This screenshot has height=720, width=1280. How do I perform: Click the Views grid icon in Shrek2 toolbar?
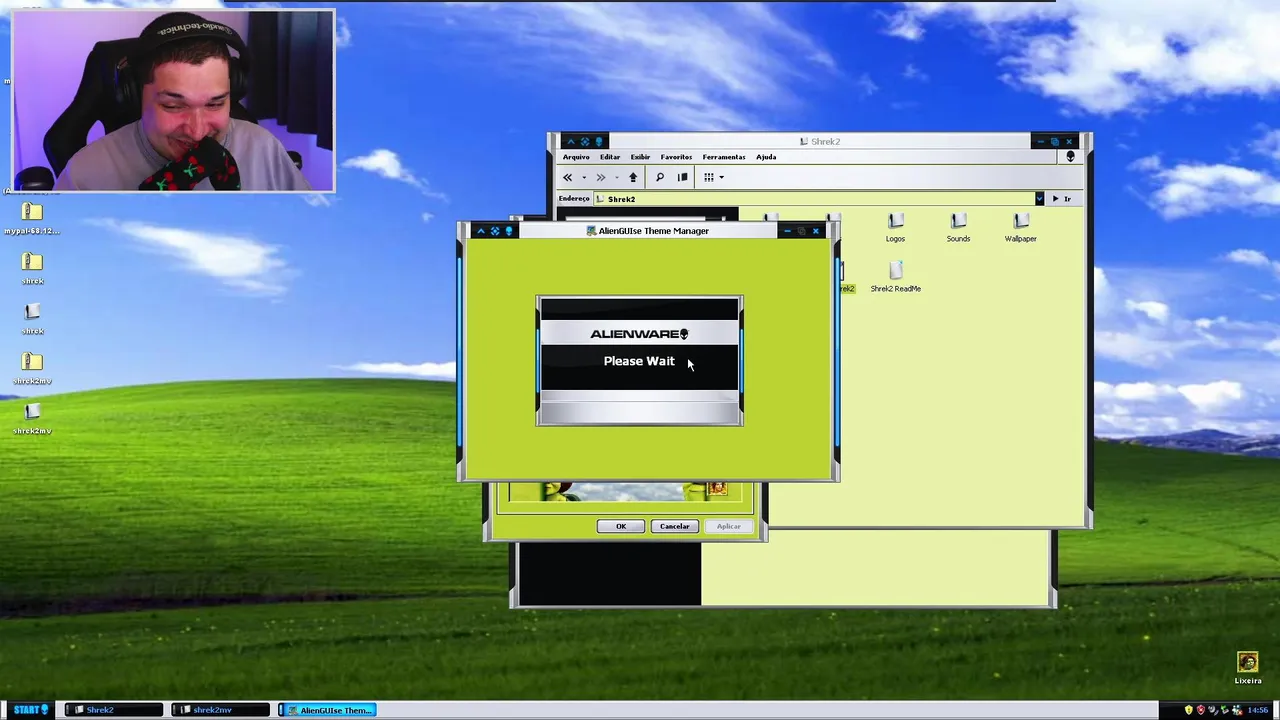tap(709, 177)
